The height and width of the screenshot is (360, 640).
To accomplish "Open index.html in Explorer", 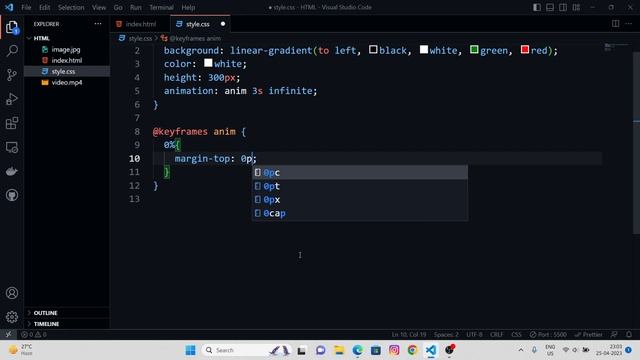I will [x=67, y=60].
